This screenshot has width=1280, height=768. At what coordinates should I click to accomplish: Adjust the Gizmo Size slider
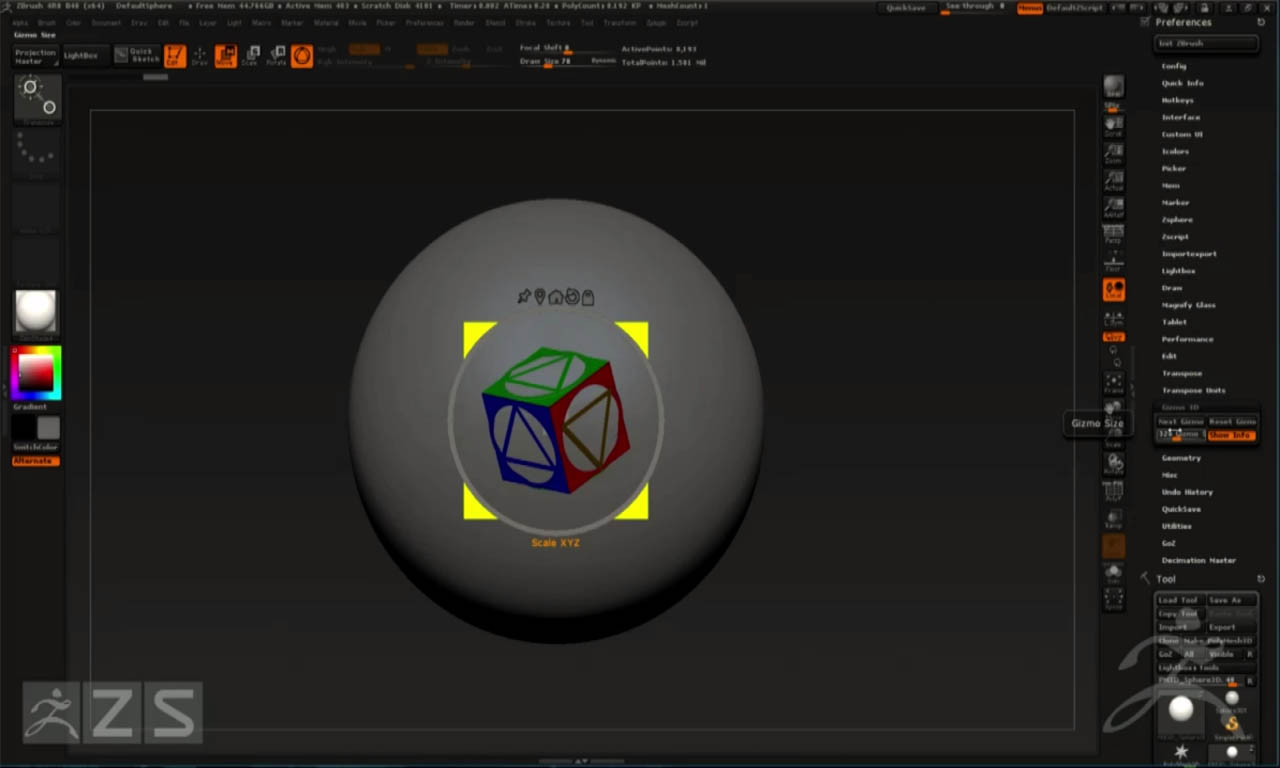tap(1180, 435)
